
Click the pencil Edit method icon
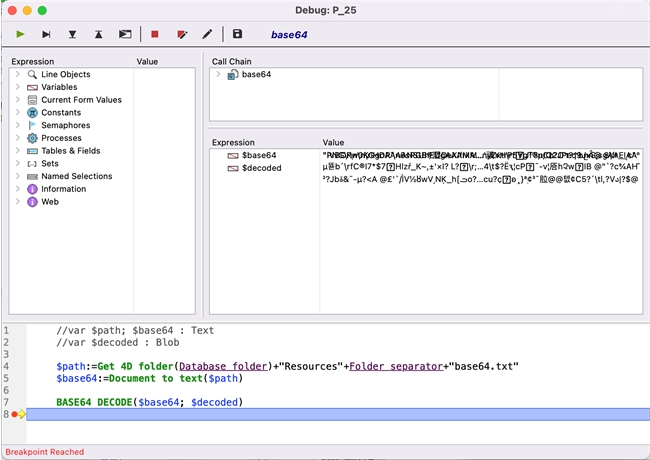(x=207, y=34)
